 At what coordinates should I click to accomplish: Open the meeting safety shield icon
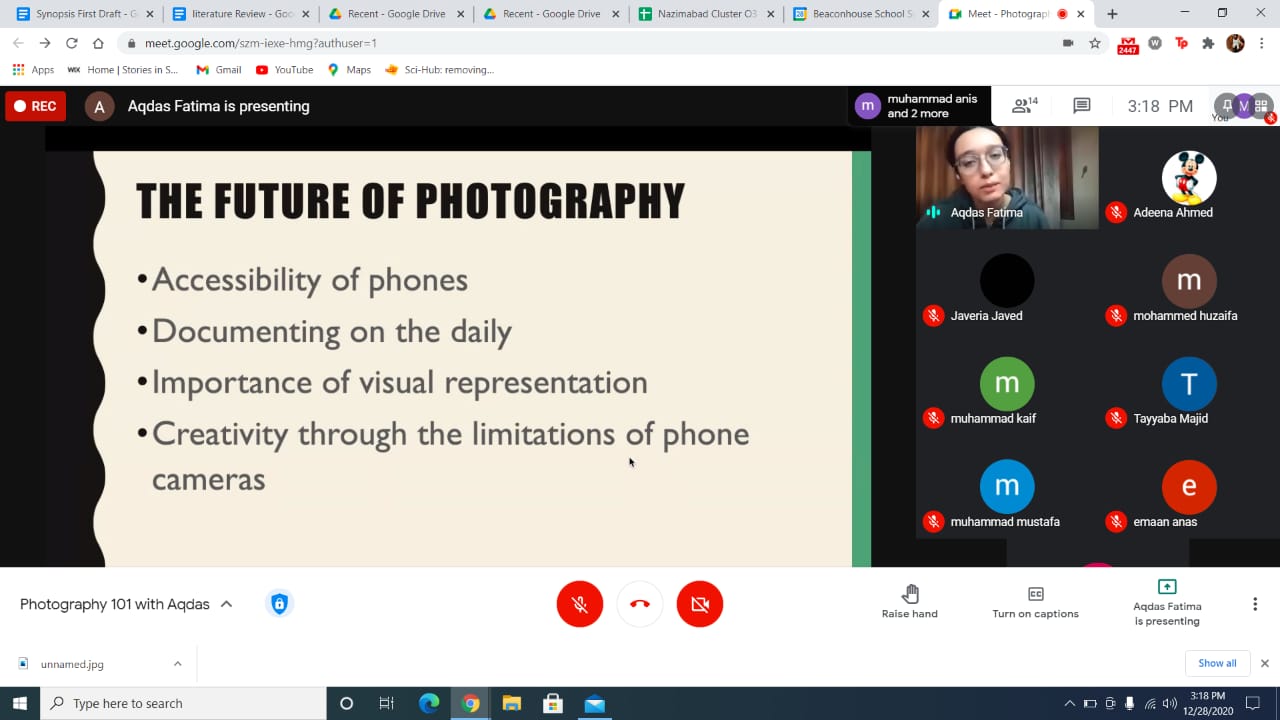[x=279, y=604]
